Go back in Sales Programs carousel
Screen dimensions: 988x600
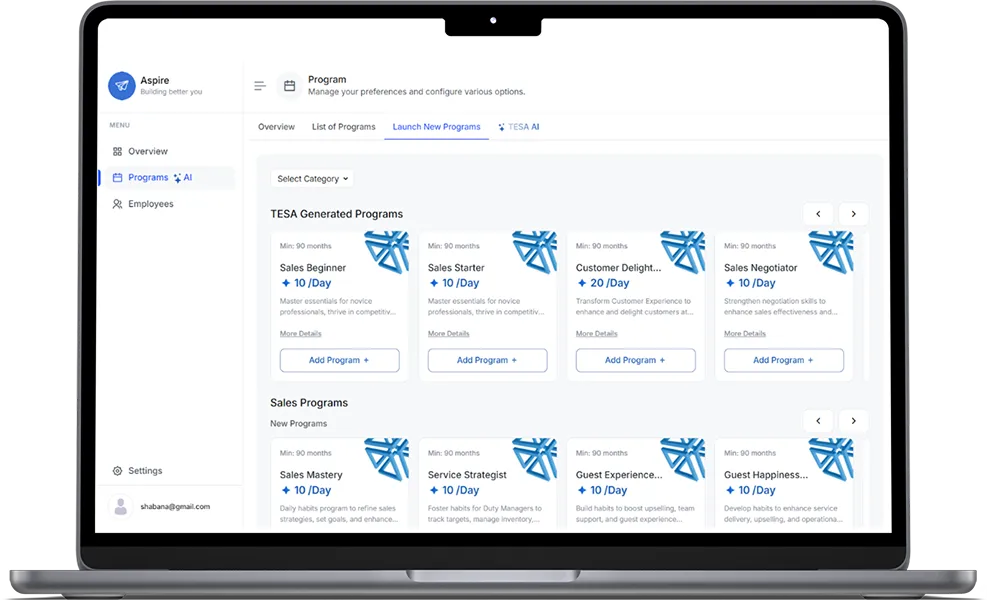coord(818,421)
